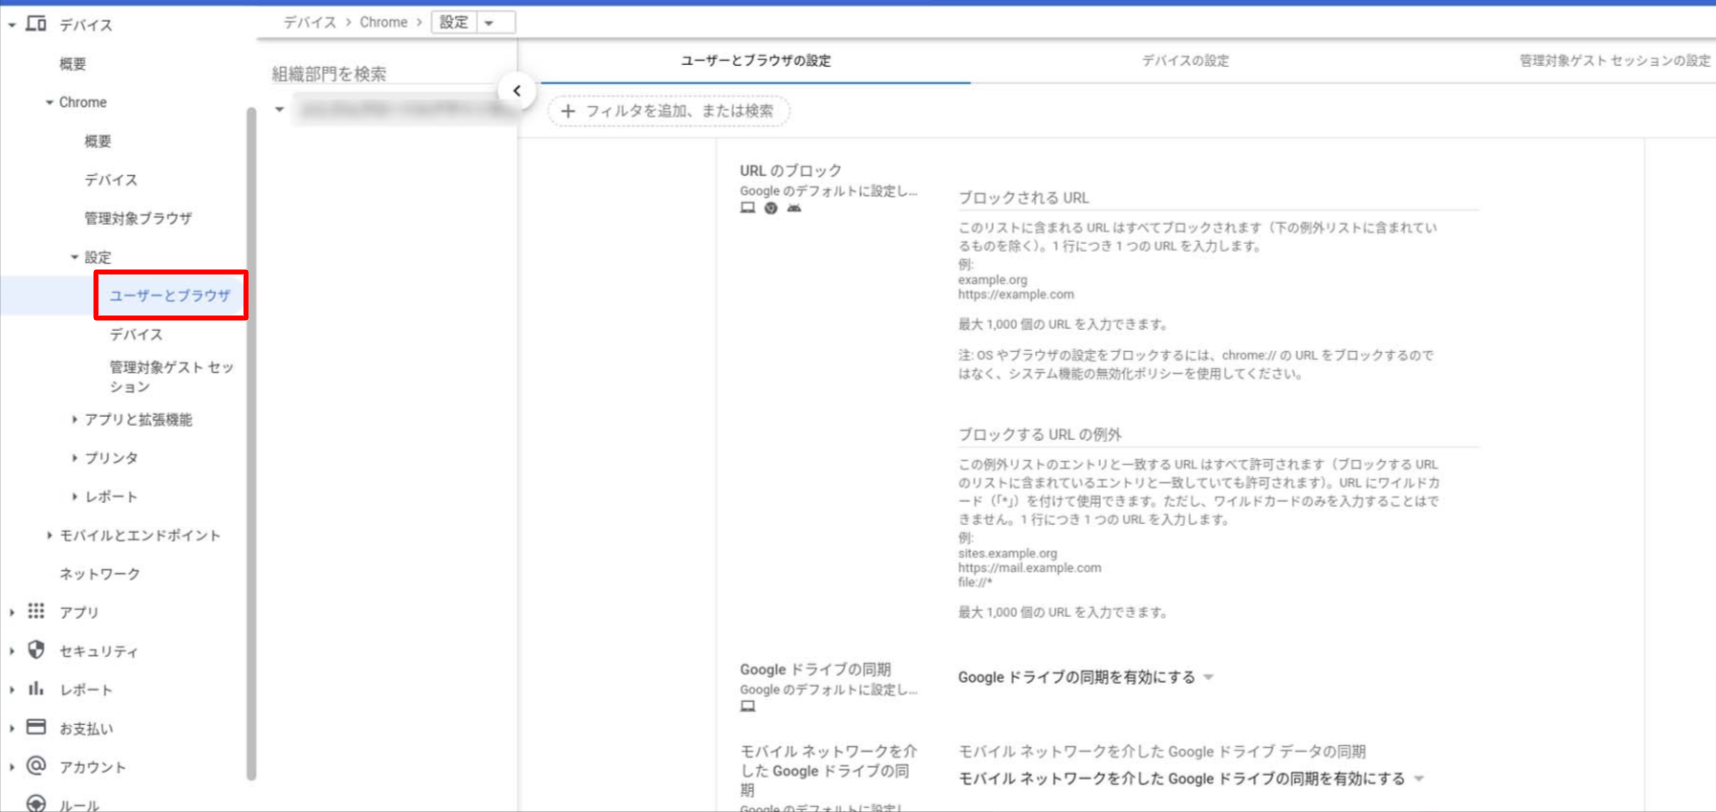This screenshot has height=812, width=1716.
Task: Click the URL のブロック setting title
Action: (791, 170)
